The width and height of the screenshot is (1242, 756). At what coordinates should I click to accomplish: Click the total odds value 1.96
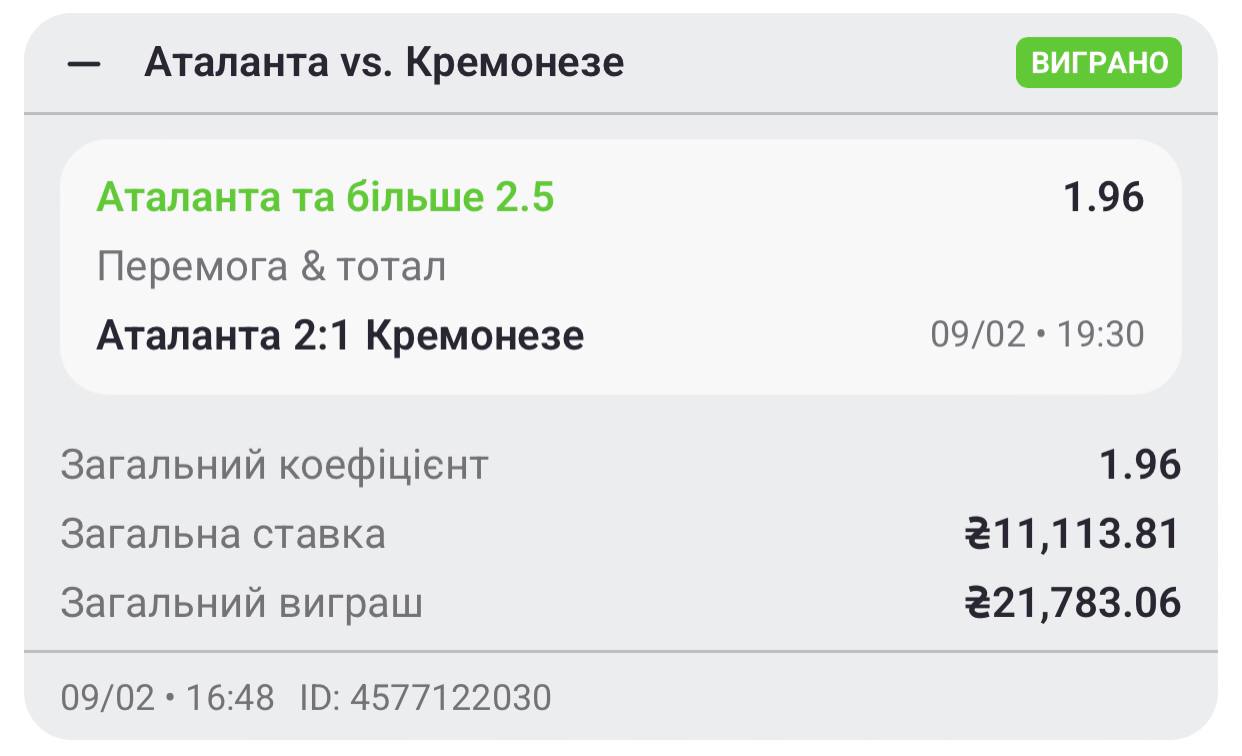[x=1140, y=466]
